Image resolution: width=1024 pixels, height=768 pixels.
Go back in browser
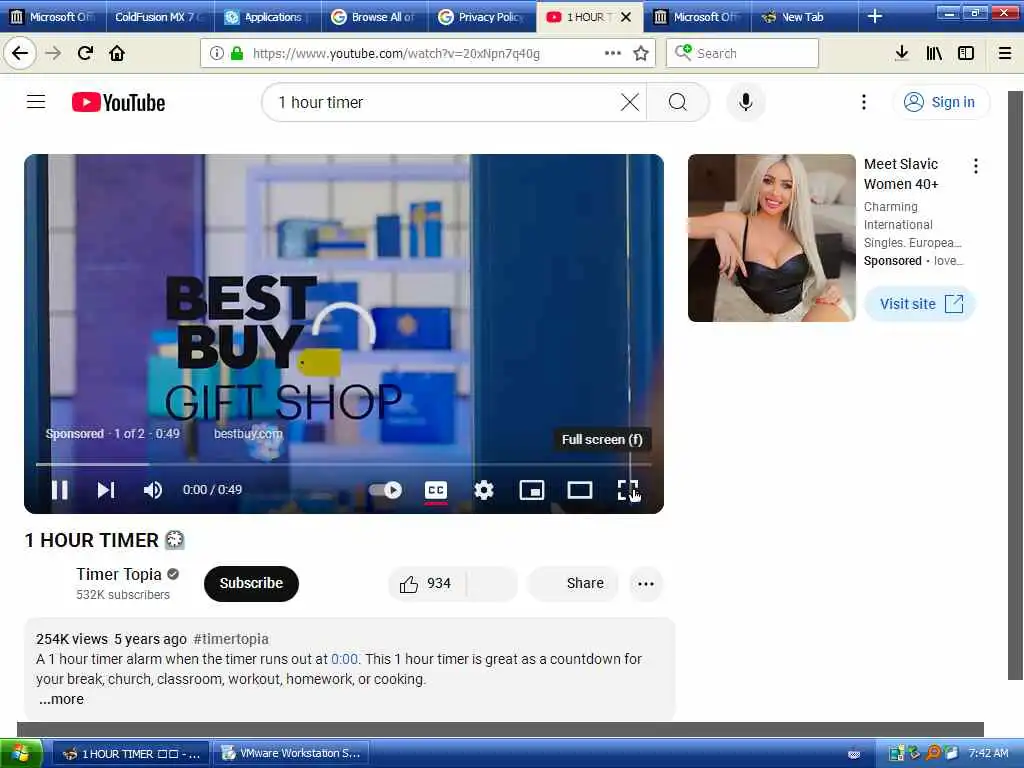click(20, 53)
